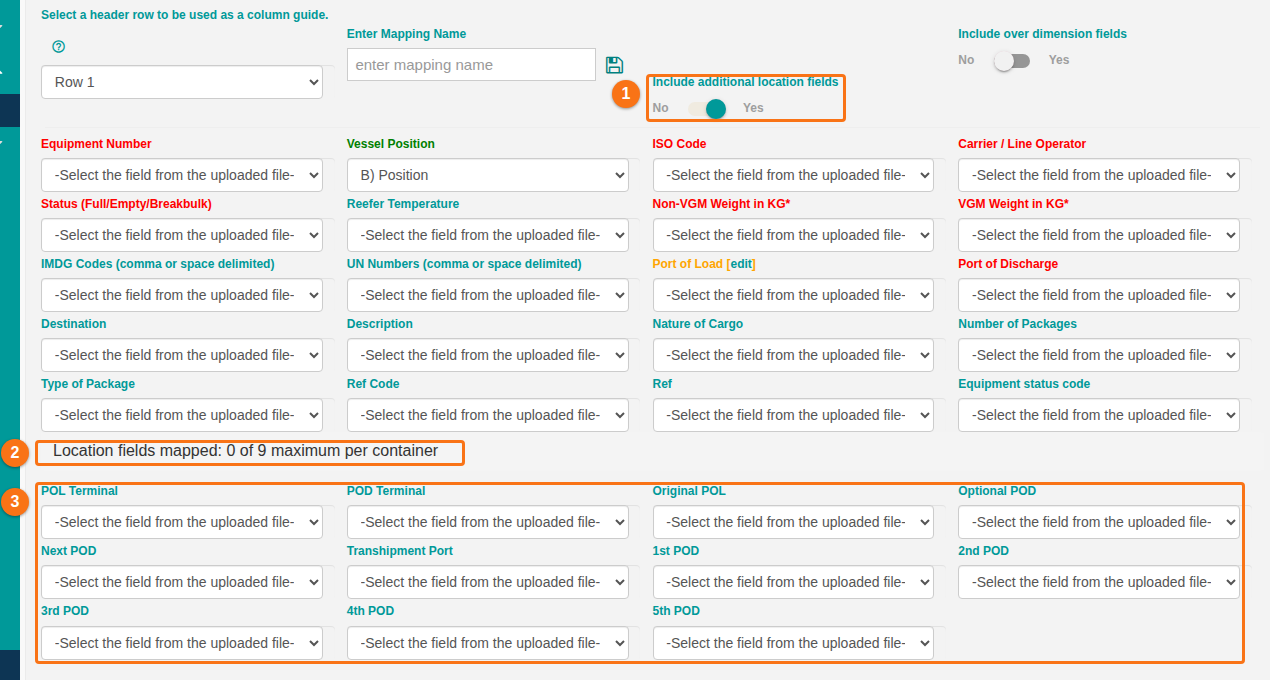The height and width of the screenshot is (680, 1270).
Task: Open the Row 1 header row dropdown
Action: coord(182,82)
